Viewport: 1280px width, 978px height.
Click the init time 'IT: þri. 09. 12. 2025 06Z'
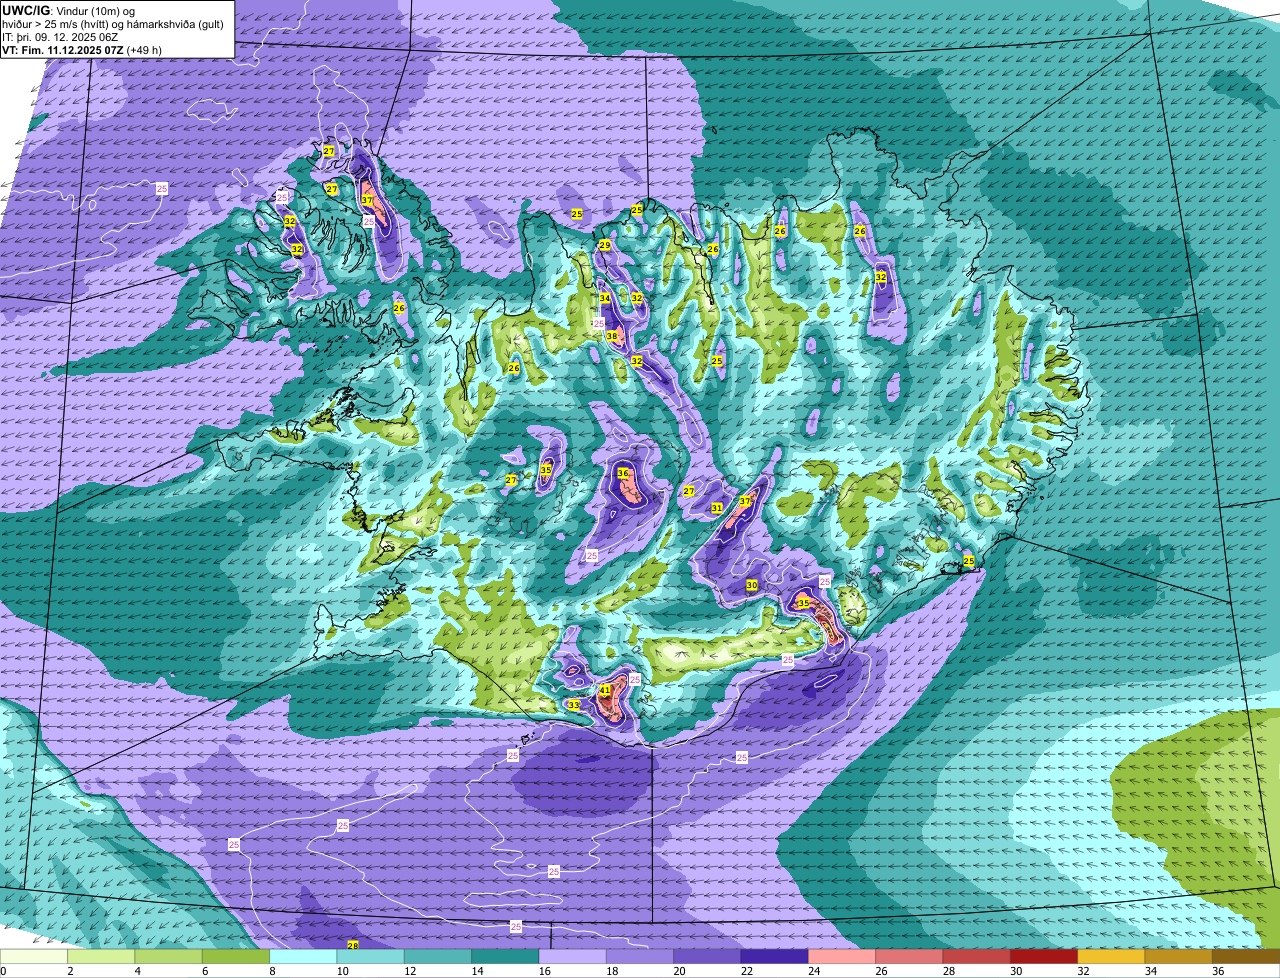coord(62,37)
